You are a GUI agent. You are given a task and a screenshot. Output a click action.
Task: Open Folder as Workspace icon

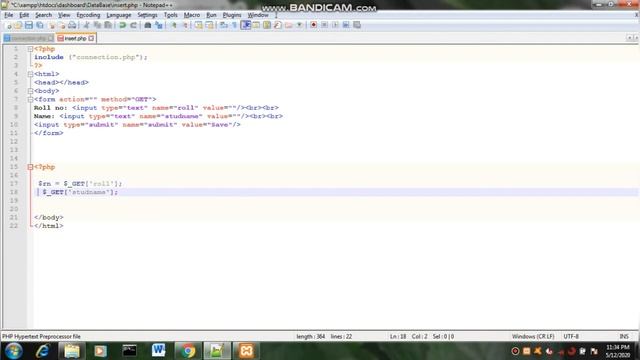pos(289,25)
